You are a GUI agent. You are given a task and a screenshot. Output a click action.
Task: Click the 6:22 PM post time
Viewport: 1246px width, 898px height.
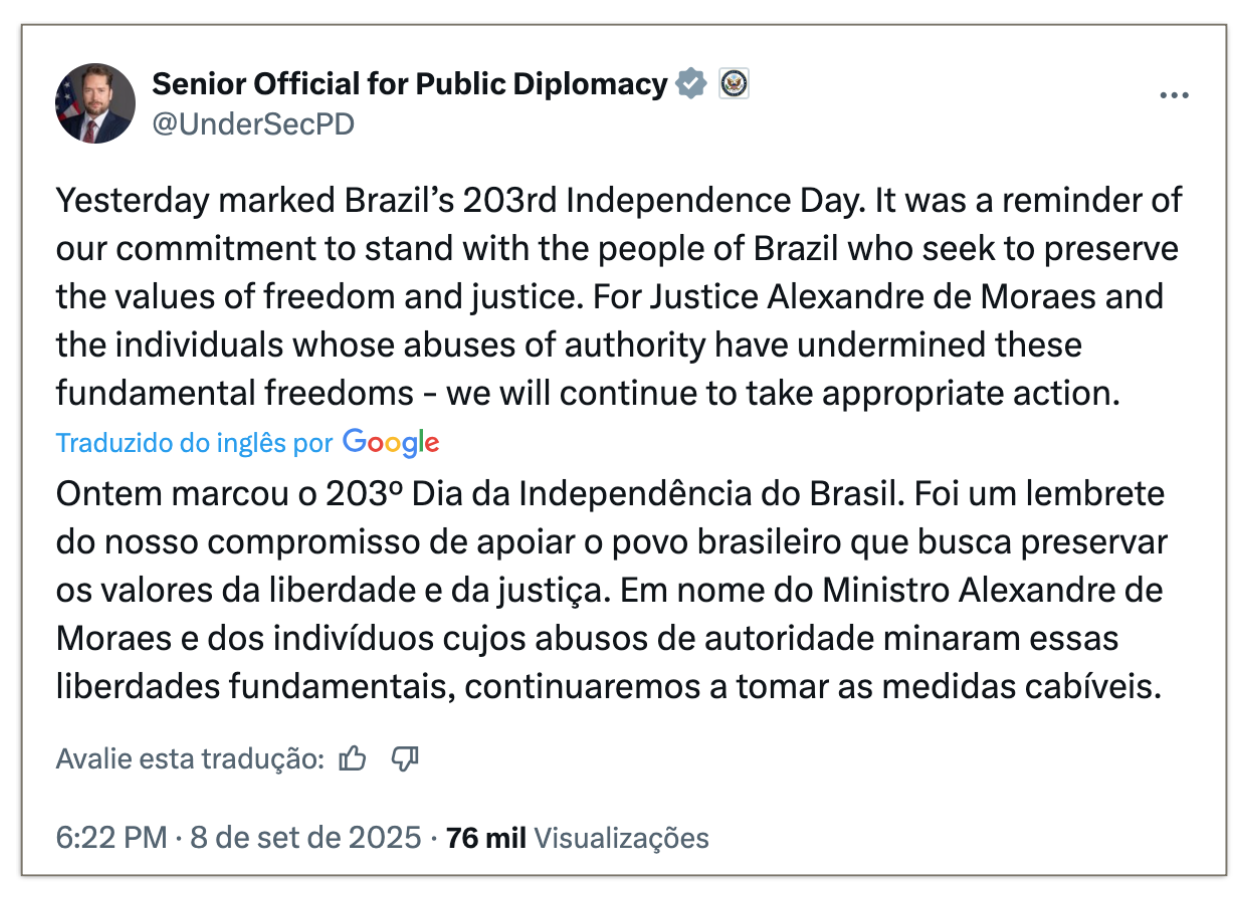[x=111, y=837]
